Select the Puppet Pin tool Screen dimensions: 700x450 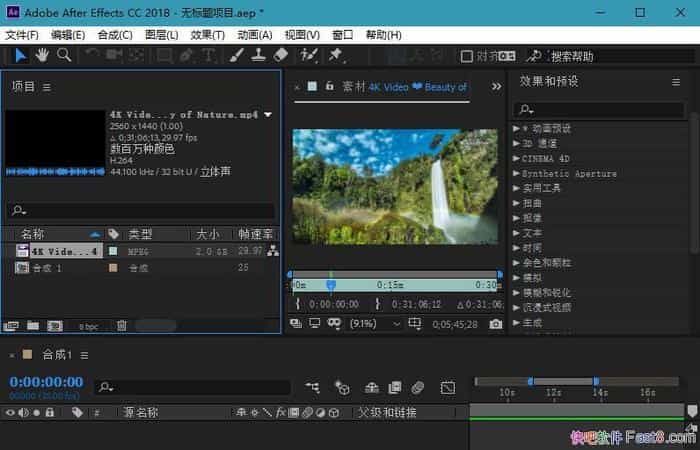click(336, 55)
